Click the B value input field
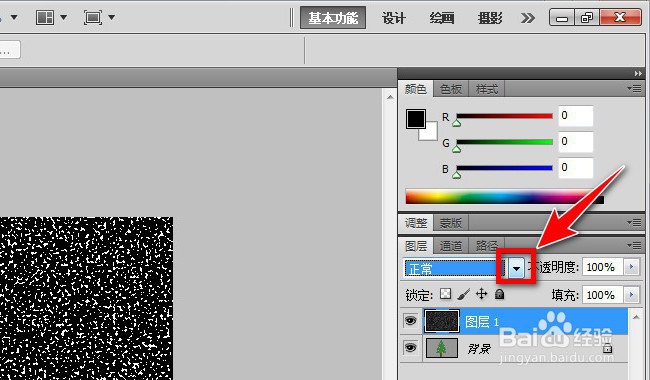 click(575, 168)
